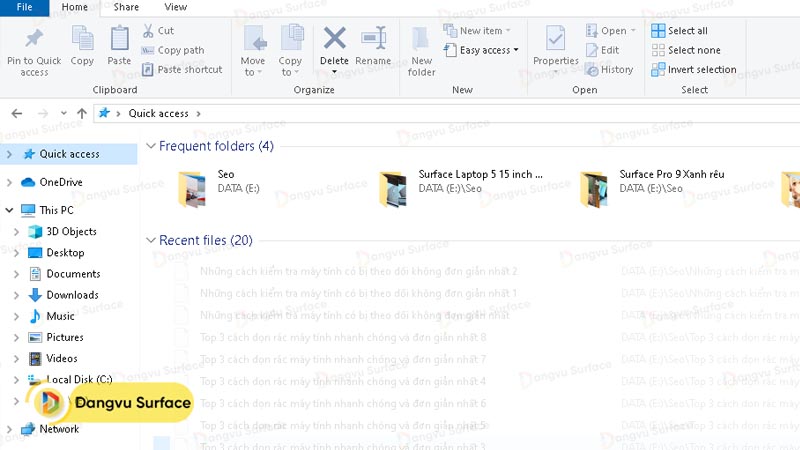Viewport: 800px width, 450px height.
Task: Click the New folder icon
Action: pyautogui.click(x=420, y=39)
